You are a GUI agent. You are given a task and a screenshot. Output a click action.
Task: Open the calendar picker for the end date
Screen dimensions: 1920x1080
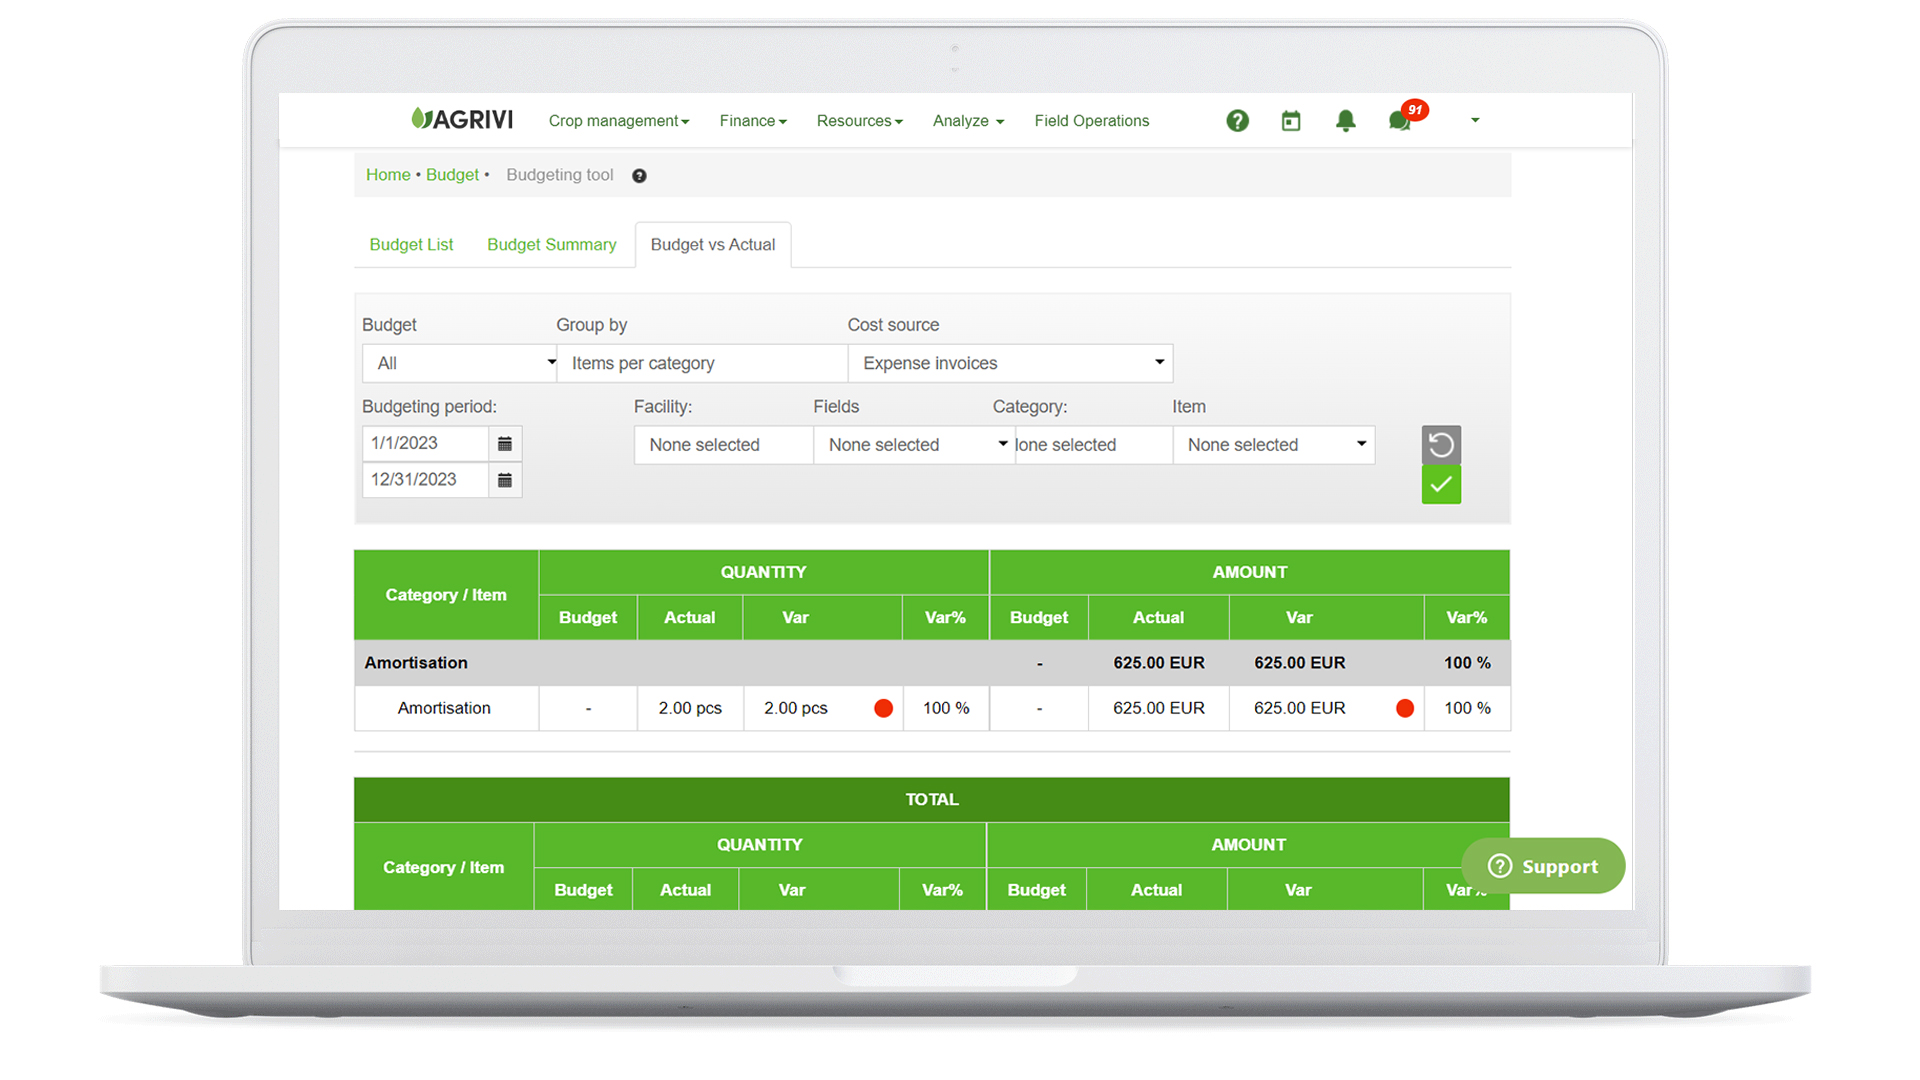(x=505, y=480)
